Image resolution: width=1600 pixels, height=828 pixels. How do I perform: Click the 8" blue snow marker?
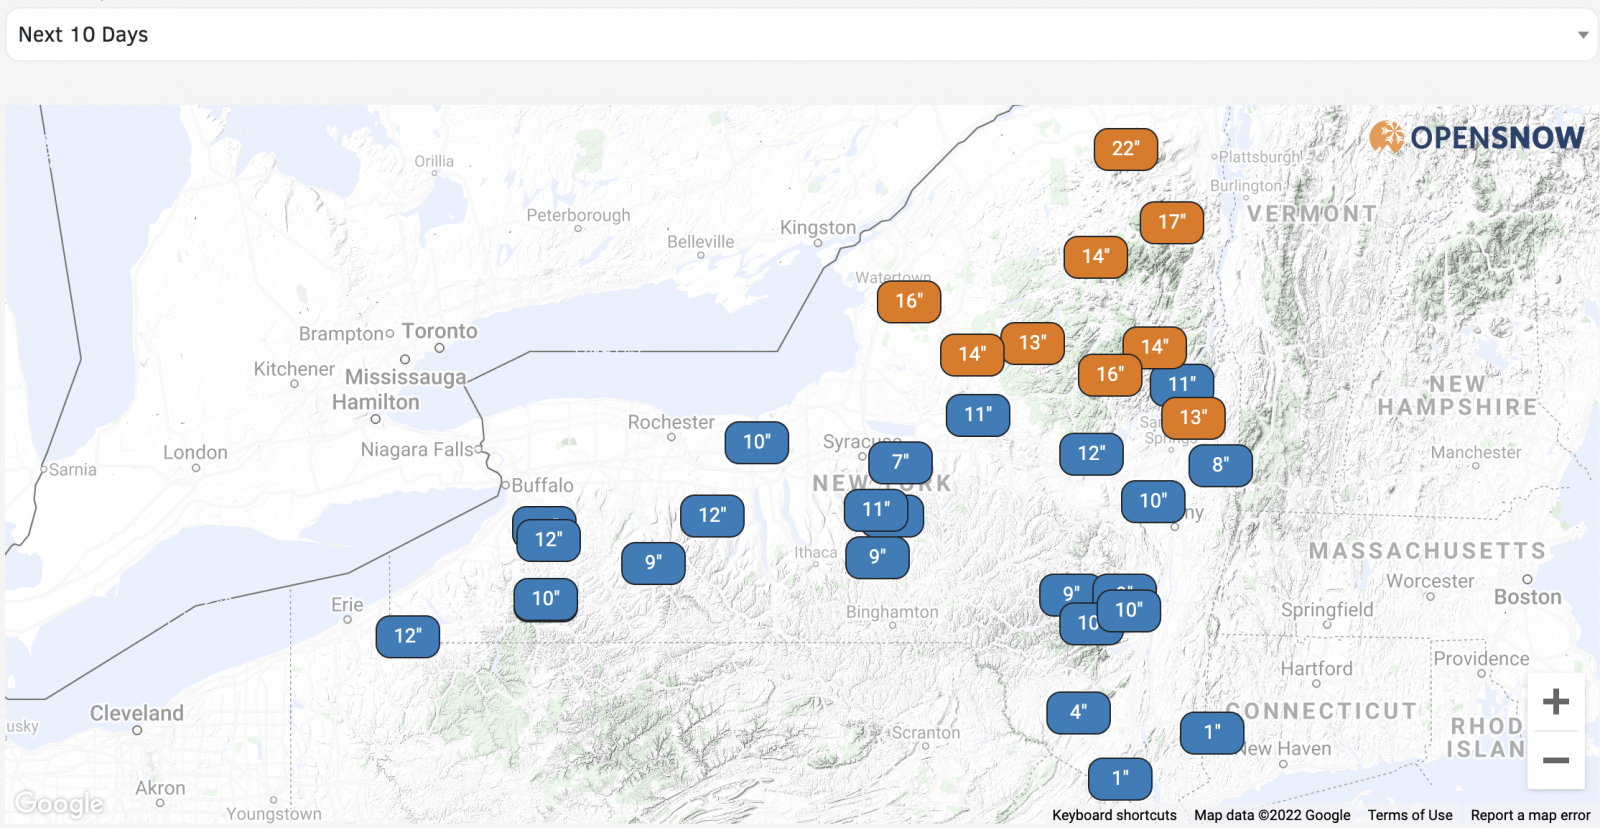[1220, 465]
